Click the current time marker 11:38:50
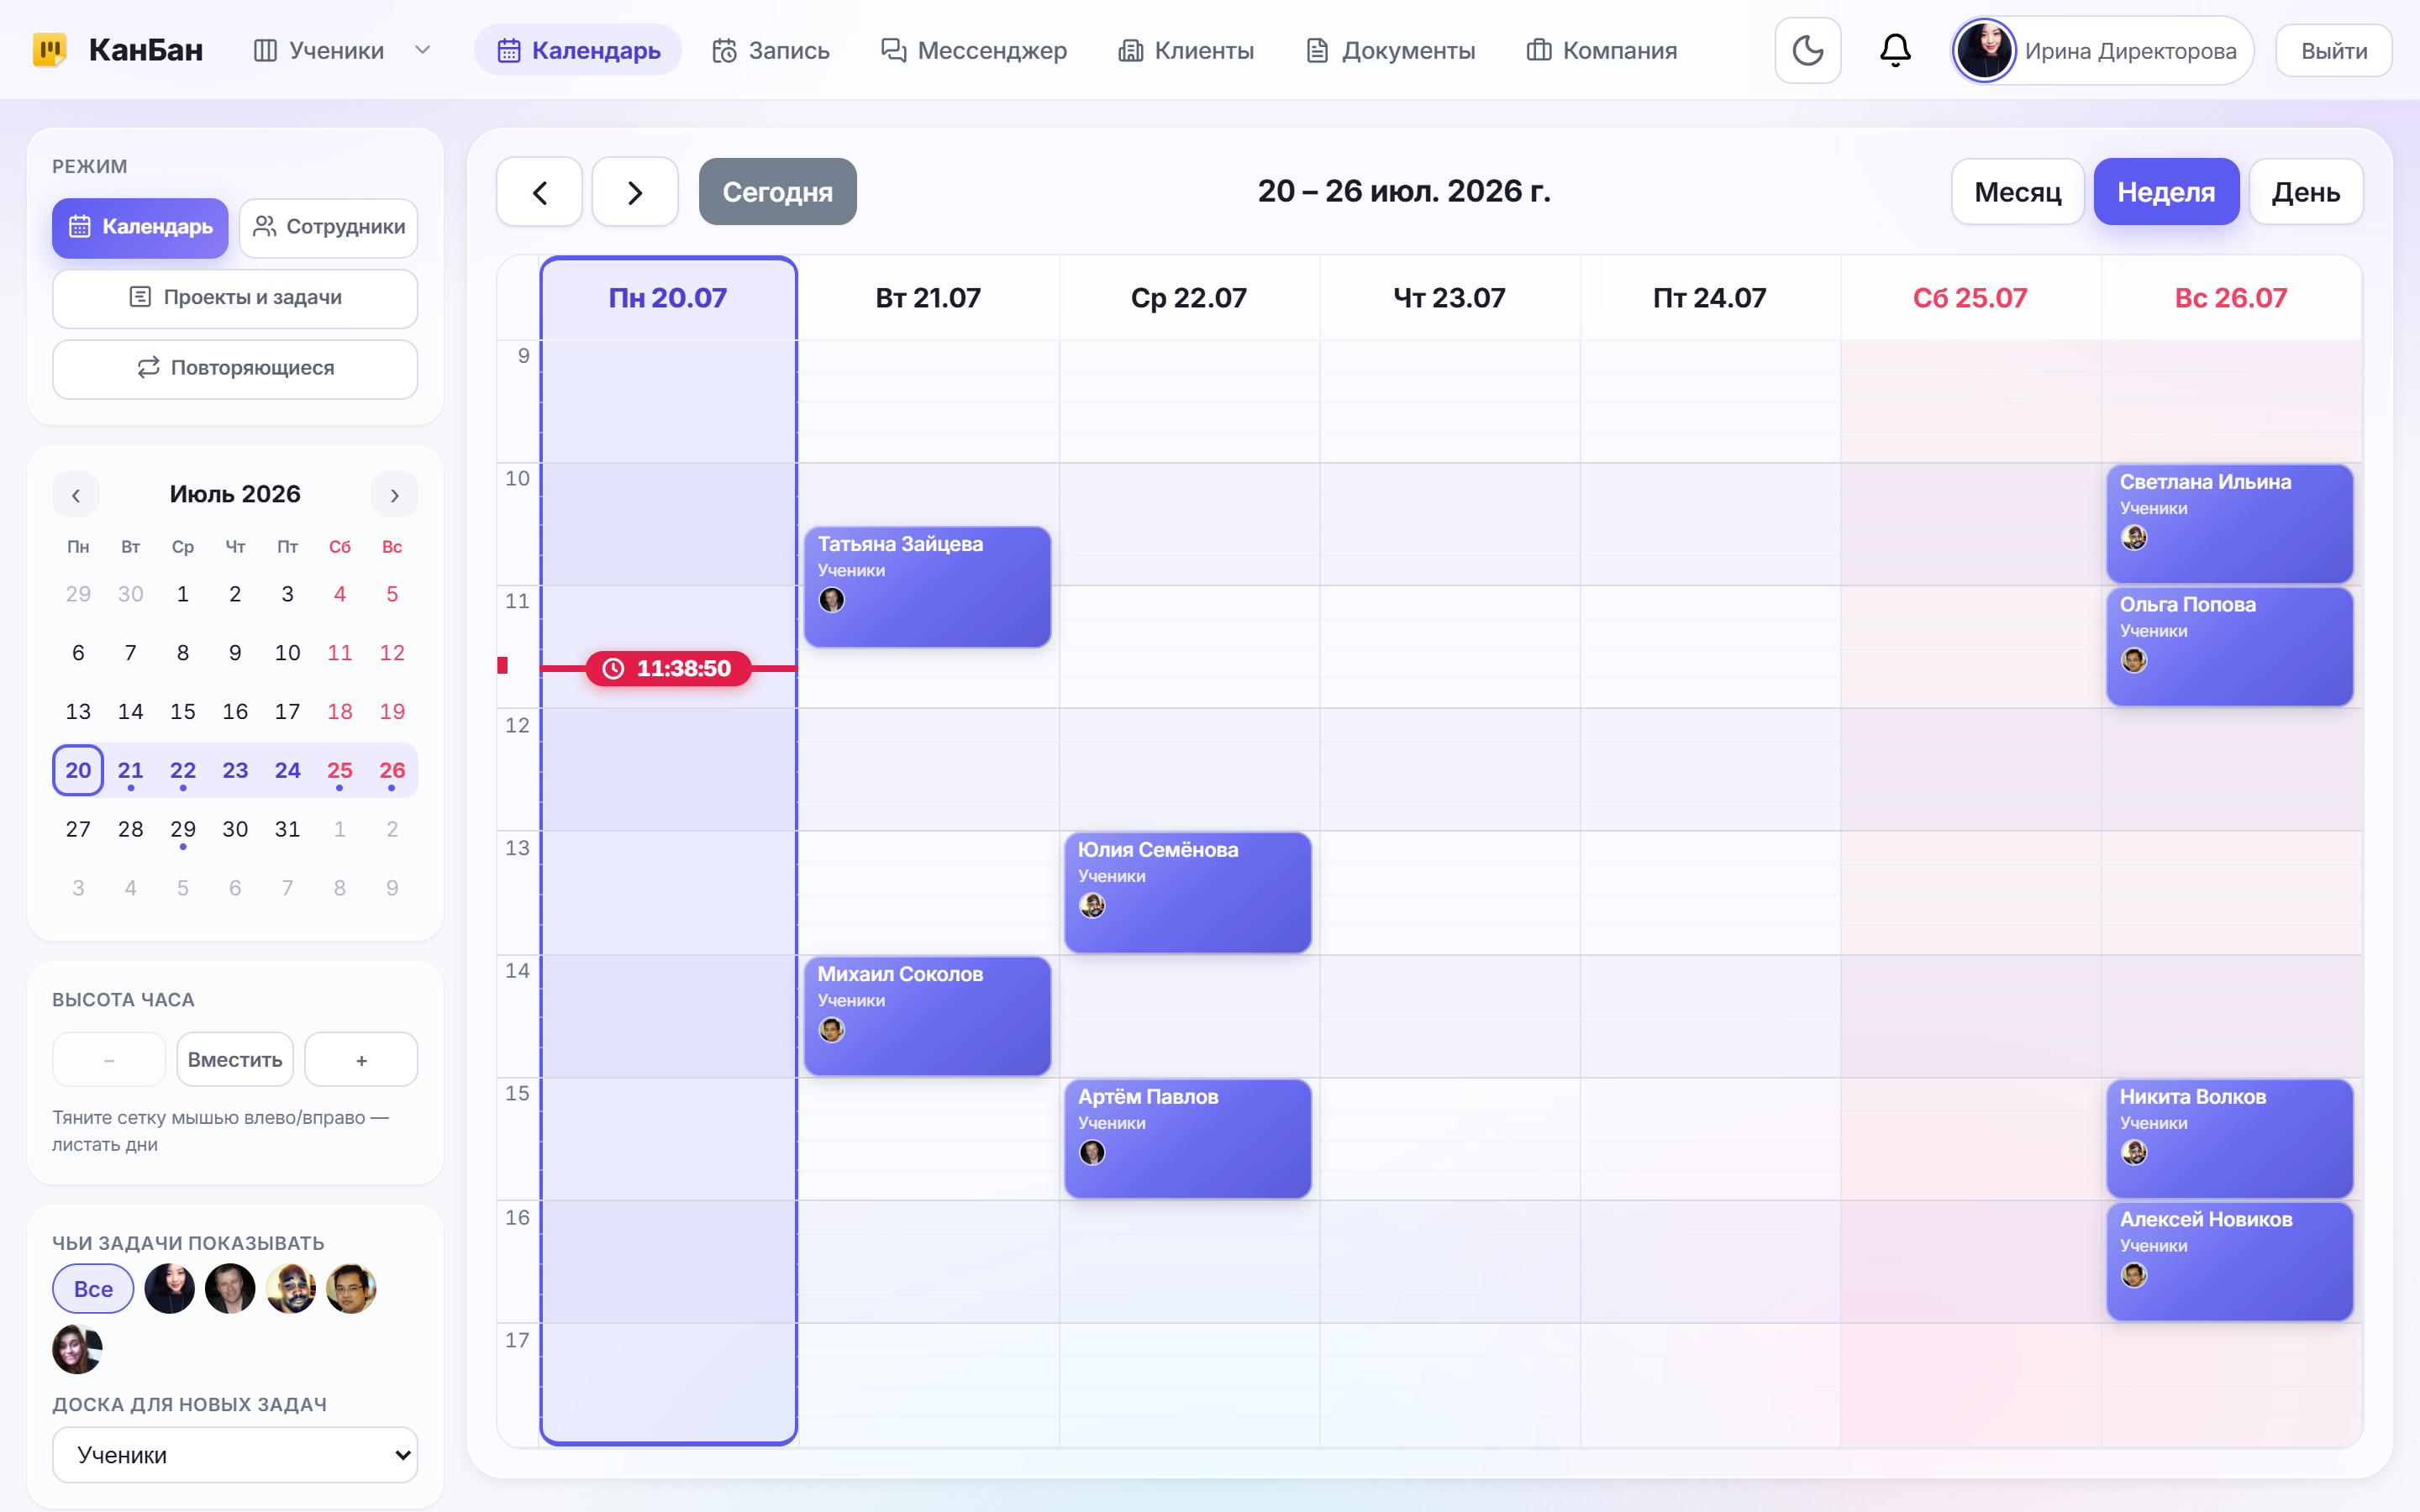Viewport: 2420px width, 1512px height. pyautogui.click(x=668, y=668)
